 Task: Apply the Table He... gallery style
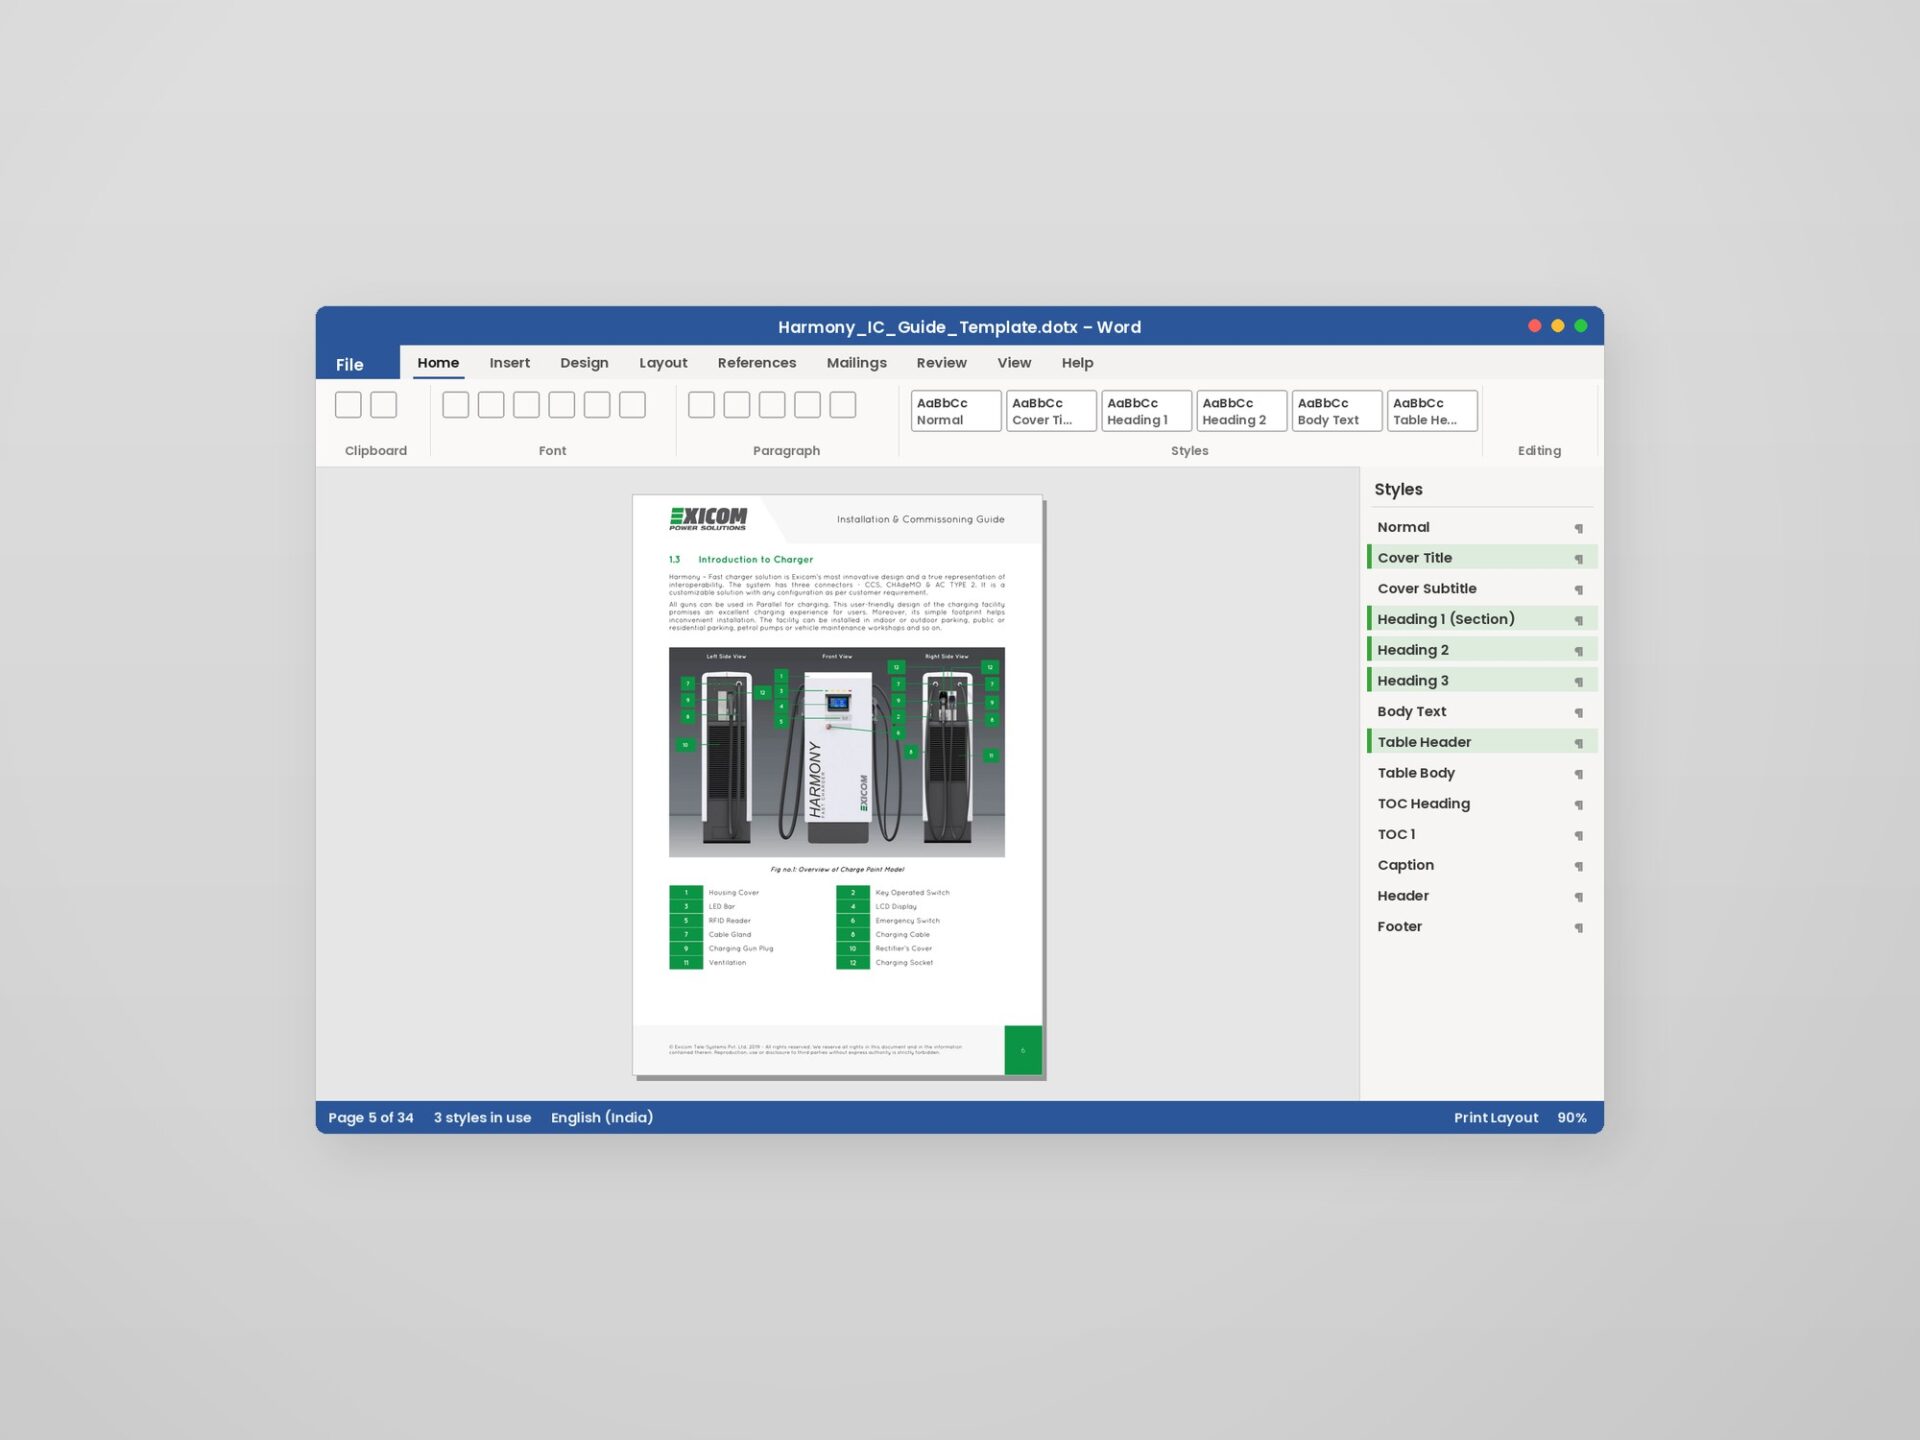point(1432,411)
